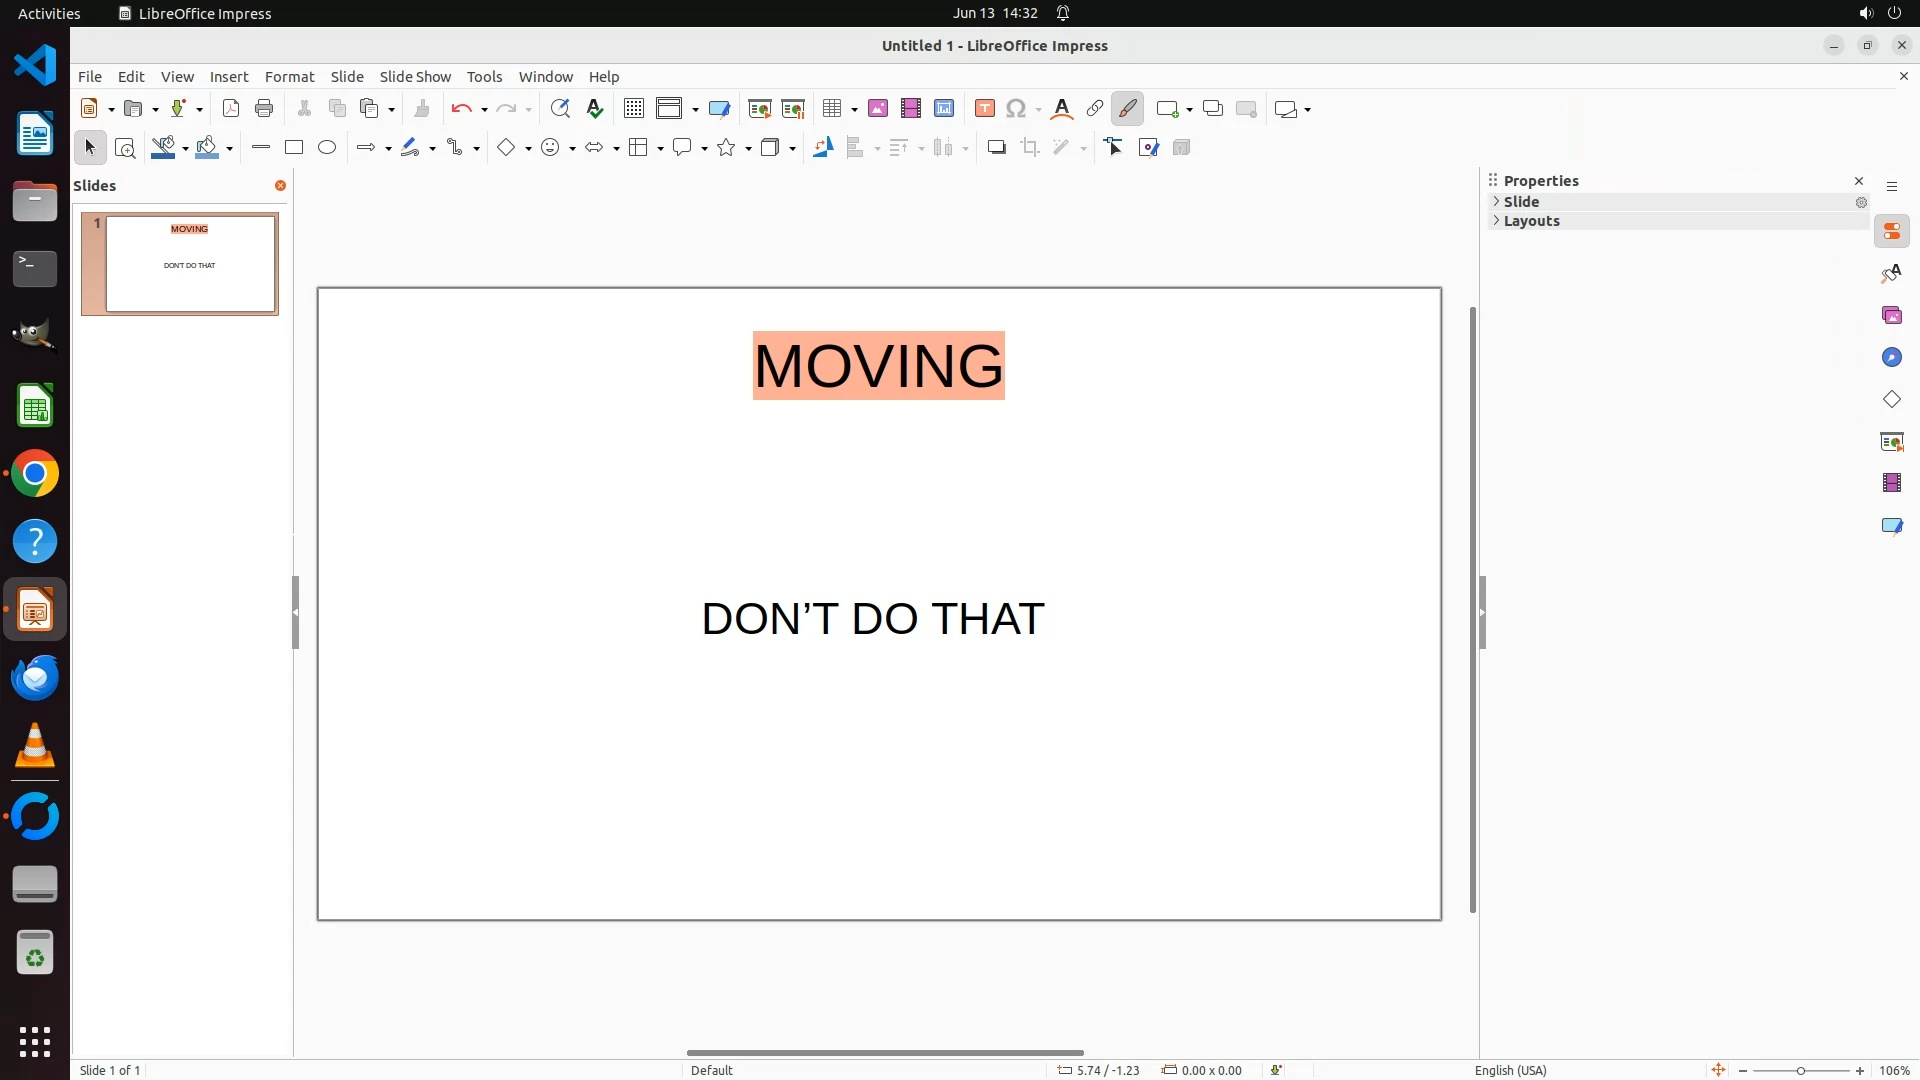Click the Fontwork text icon
The height and width of the screenshot is (1080, 1920).
[x=1062, y=109]
